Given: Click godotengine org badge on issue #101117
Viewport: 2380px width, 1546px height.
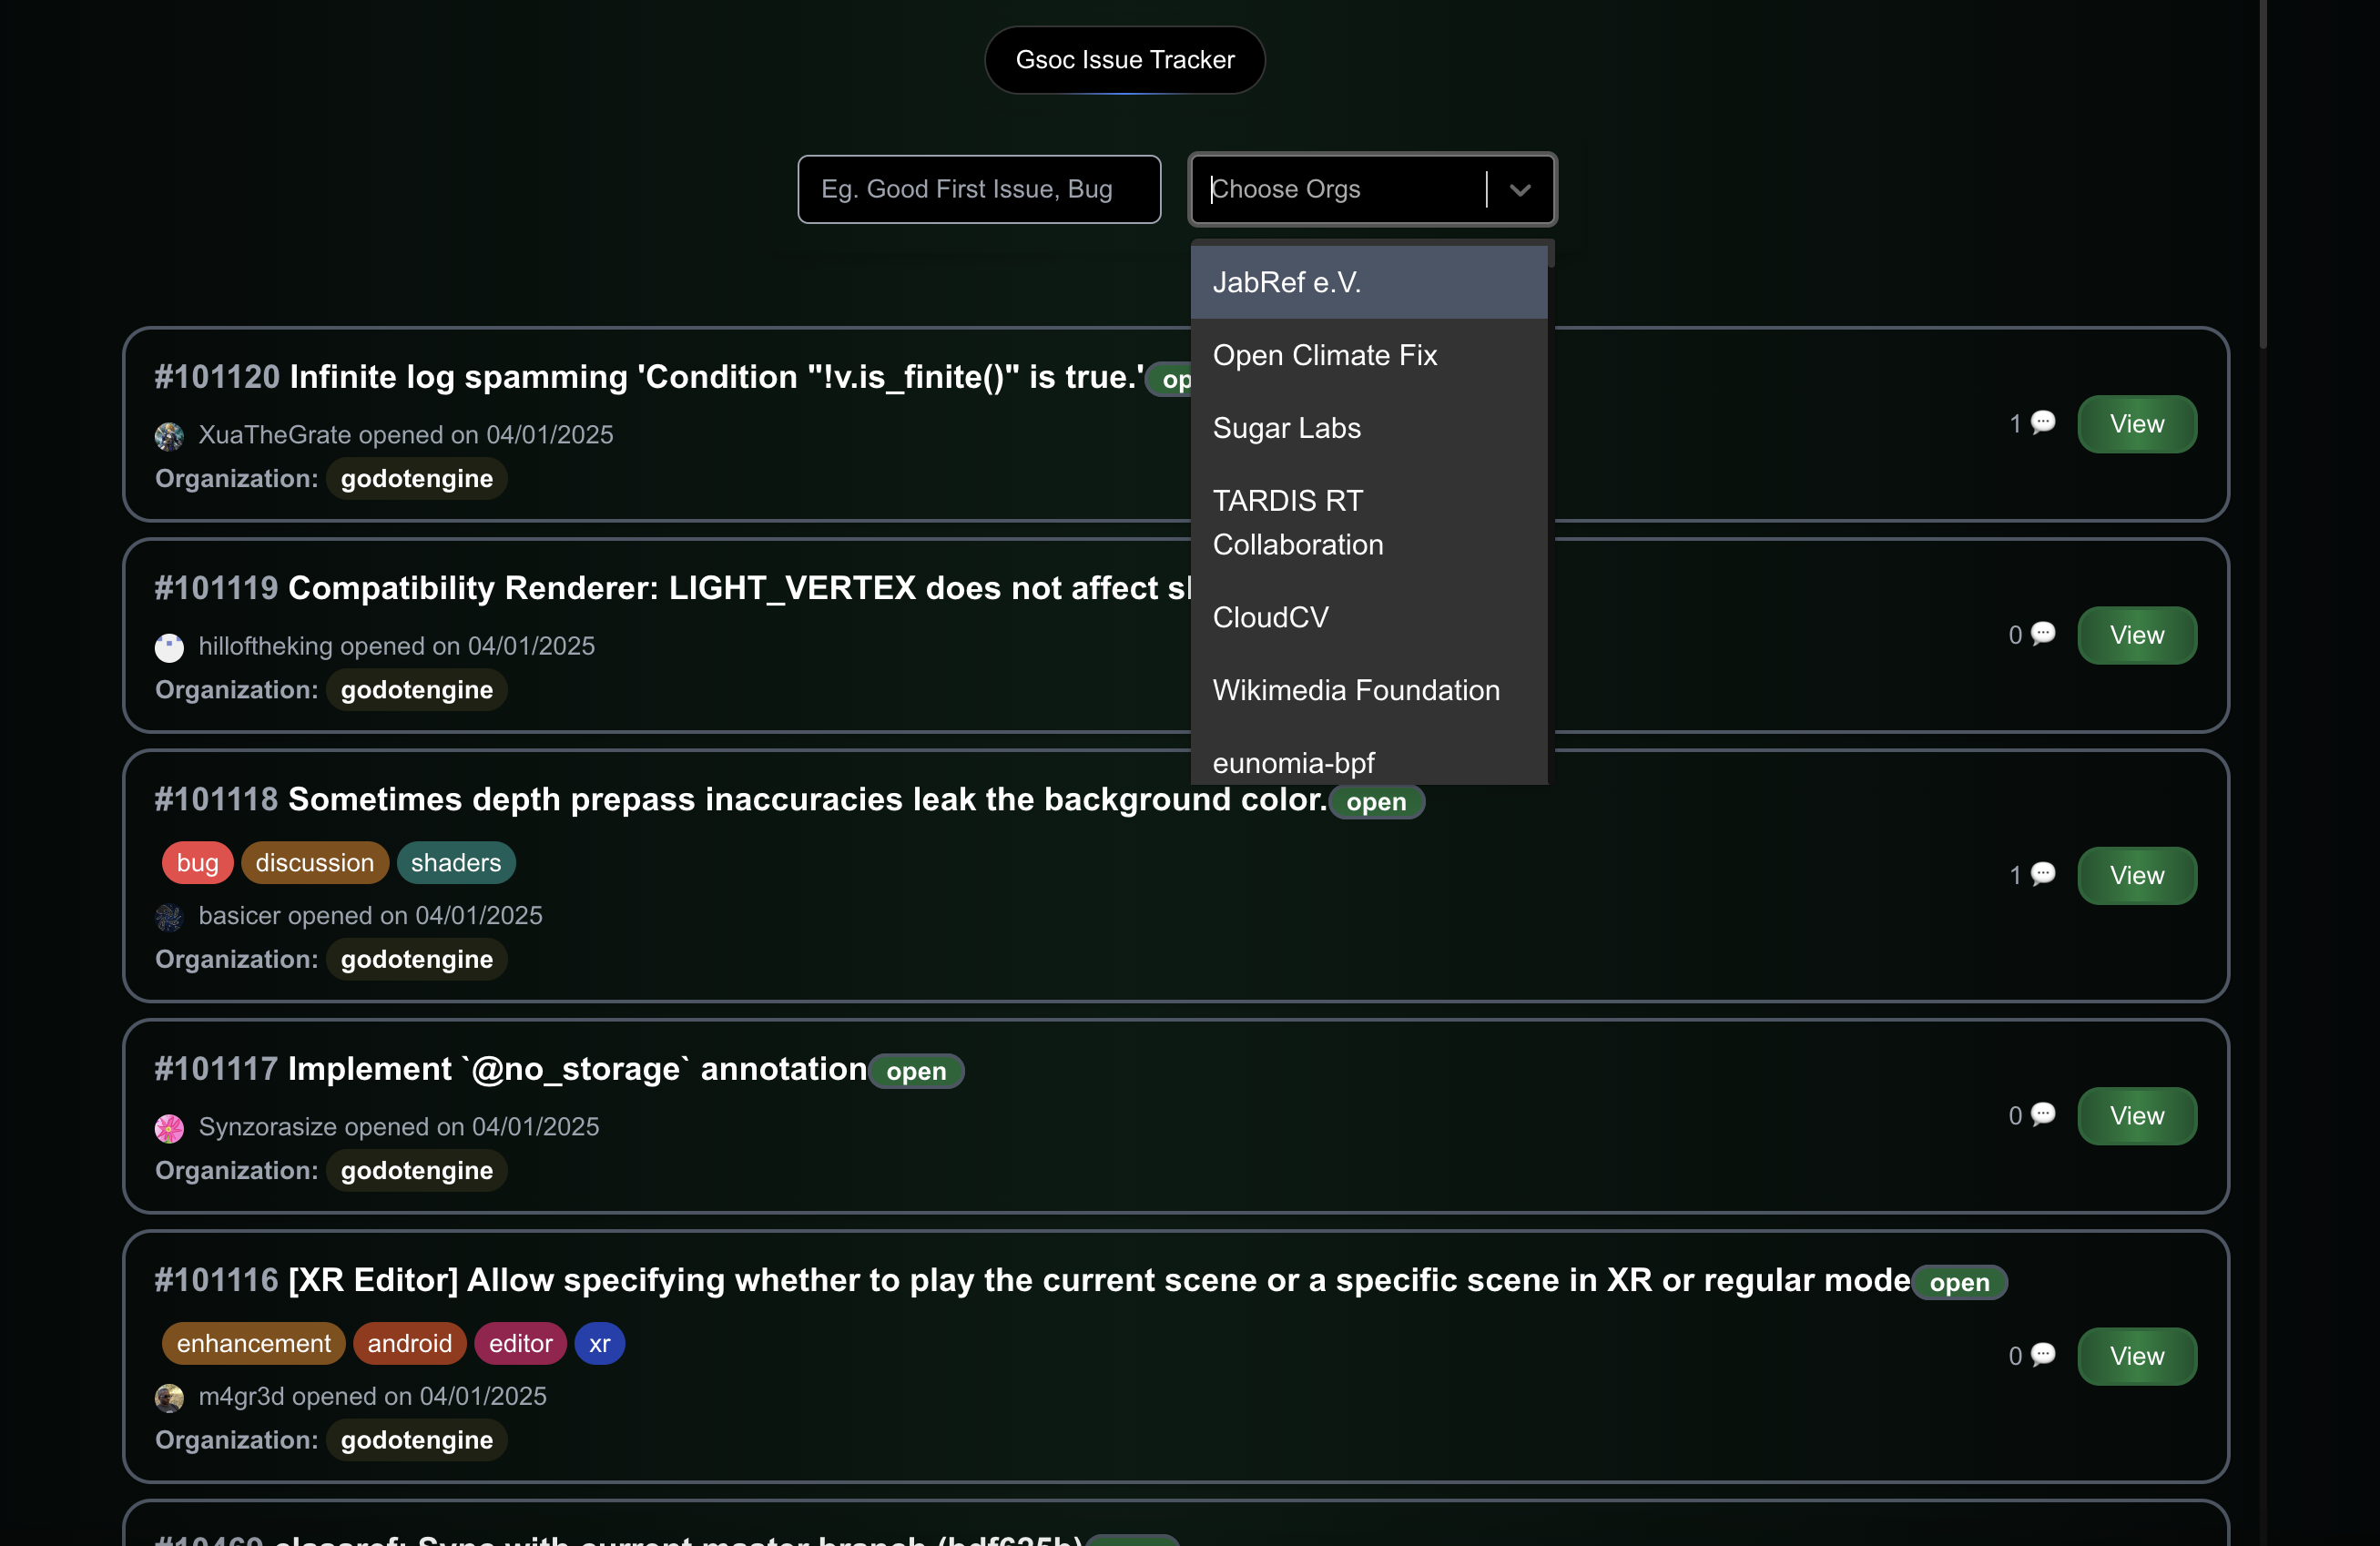Looking at the screenshot, I should (417, 1170).
